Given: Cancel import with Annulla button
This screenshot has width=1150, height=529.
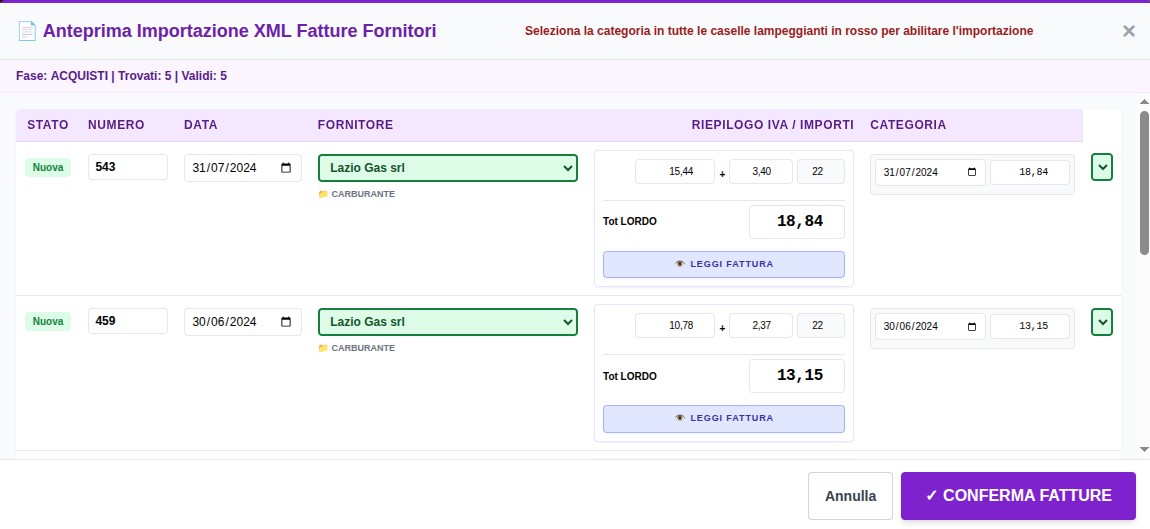Looking at the screenshot, I should tap(850, 496).
